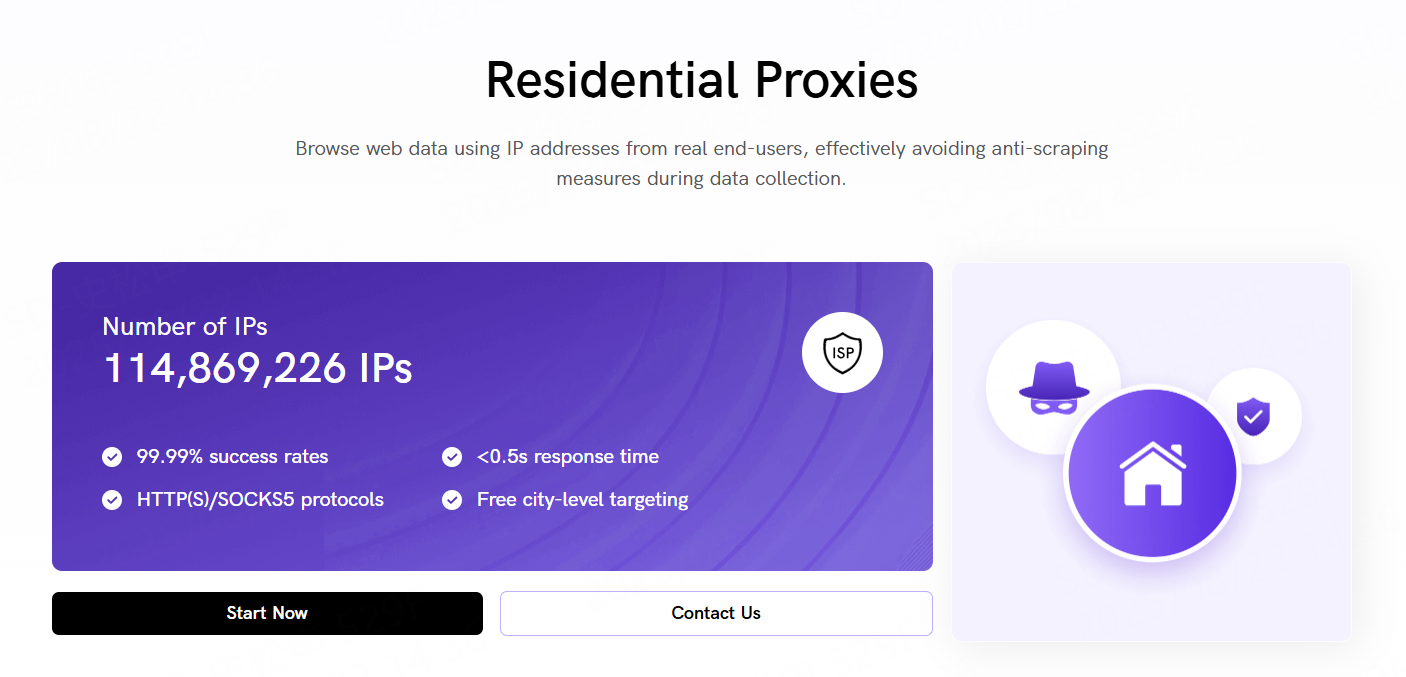Click the Residential Proxies heading

[702, 80]
